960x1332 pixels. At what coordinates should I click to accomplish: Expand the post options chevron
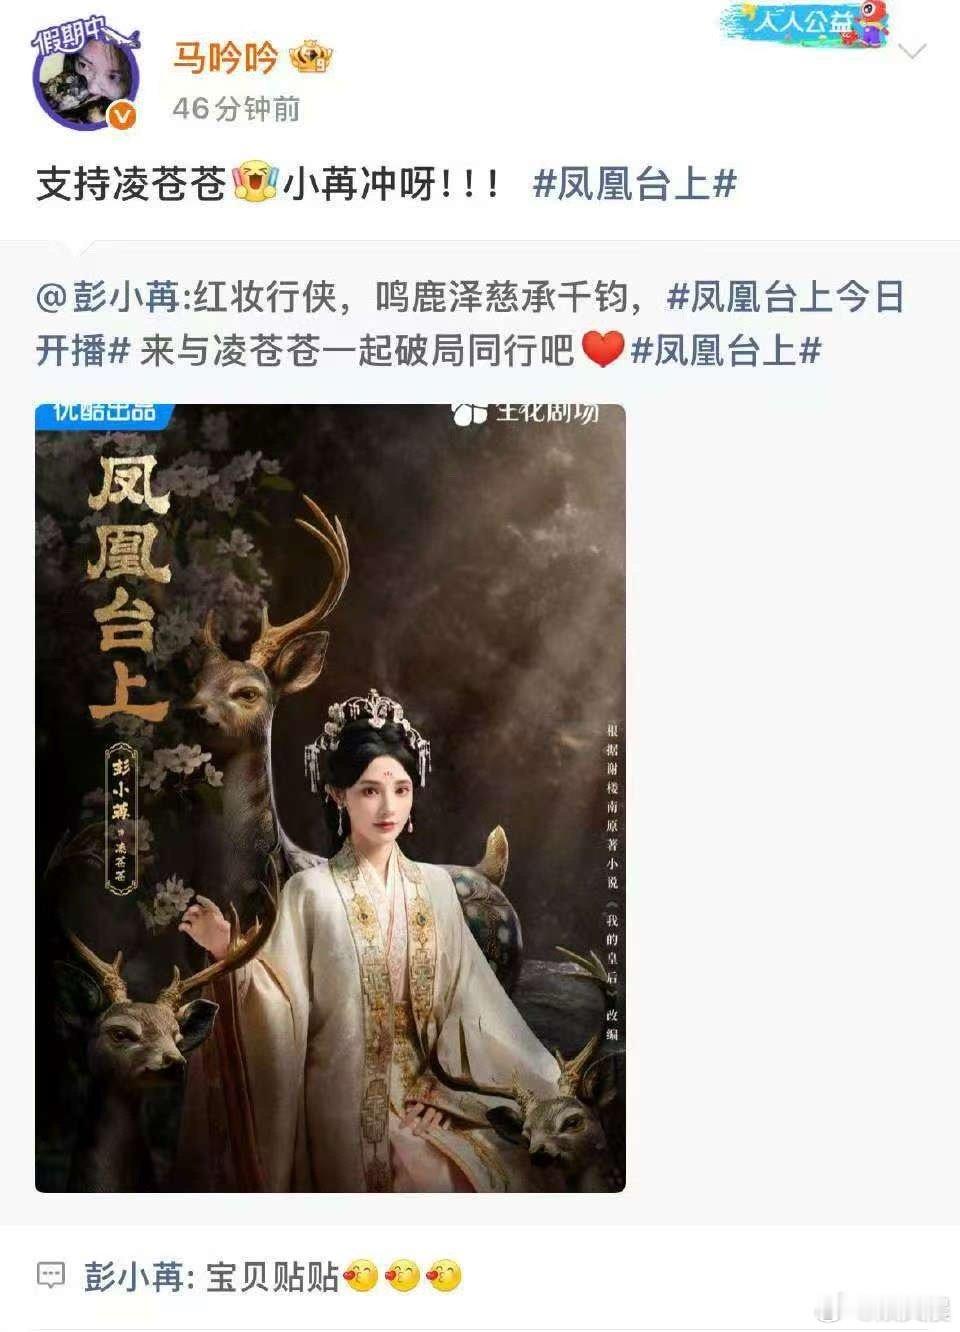[x=913, y=52]
